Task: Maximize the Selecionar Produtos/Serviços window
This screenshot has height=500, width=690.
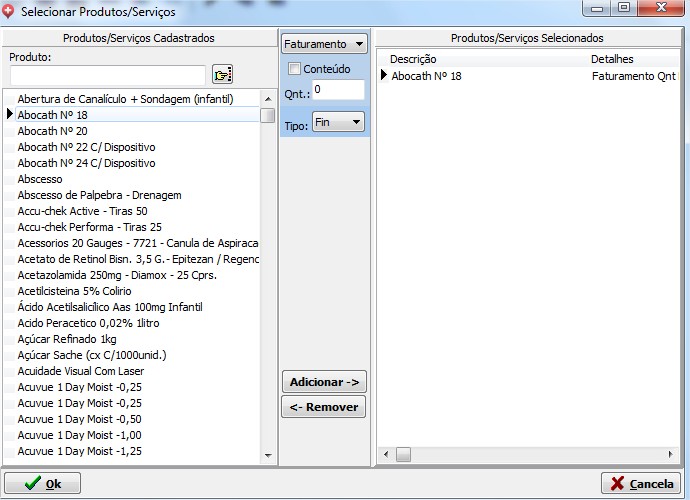Action: click(624, 8)
